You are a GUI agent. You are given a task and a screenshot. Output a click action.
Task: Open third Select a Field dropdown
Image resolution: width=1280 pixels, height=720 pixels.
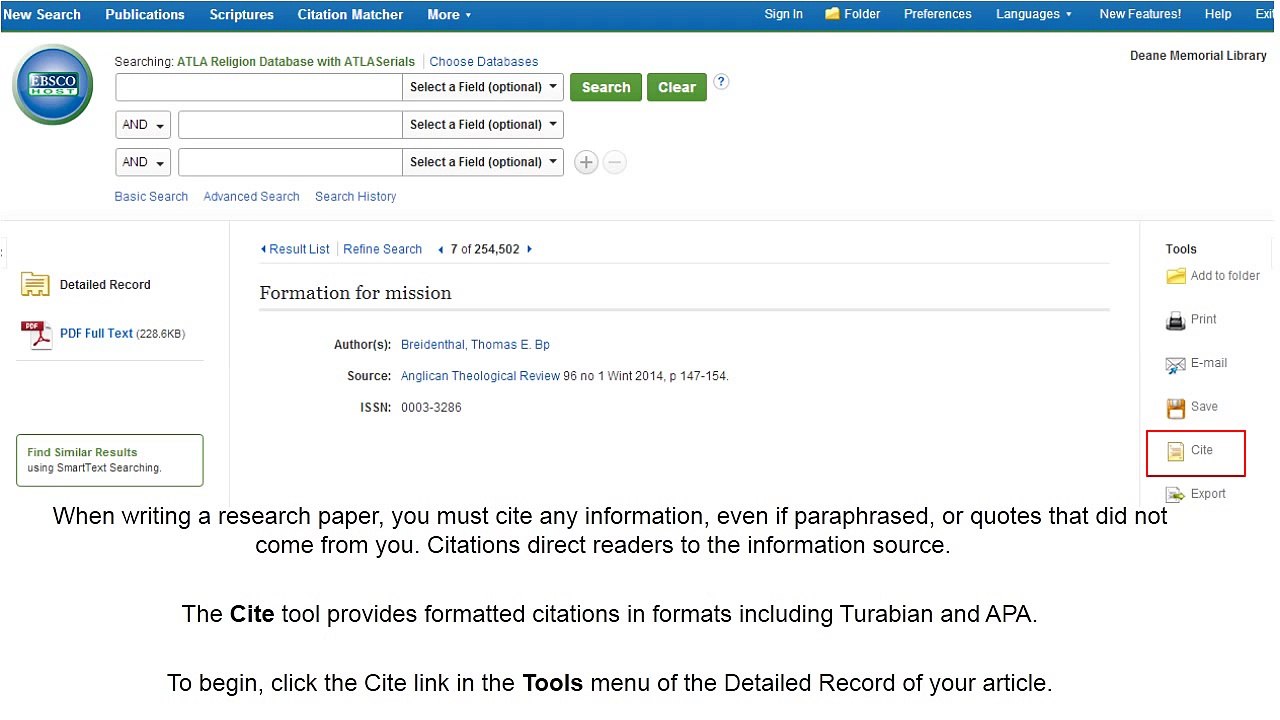[483, 162]
